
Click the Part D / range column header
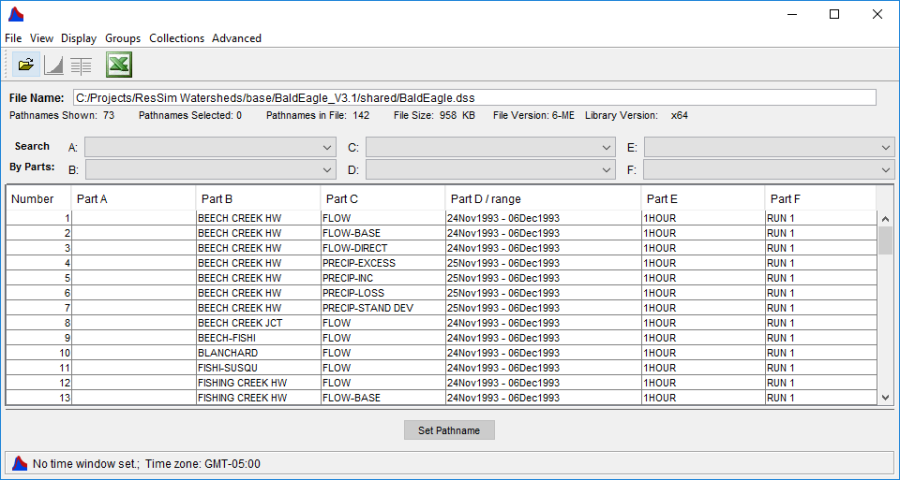pyautogui.click(x=542, y=198)
